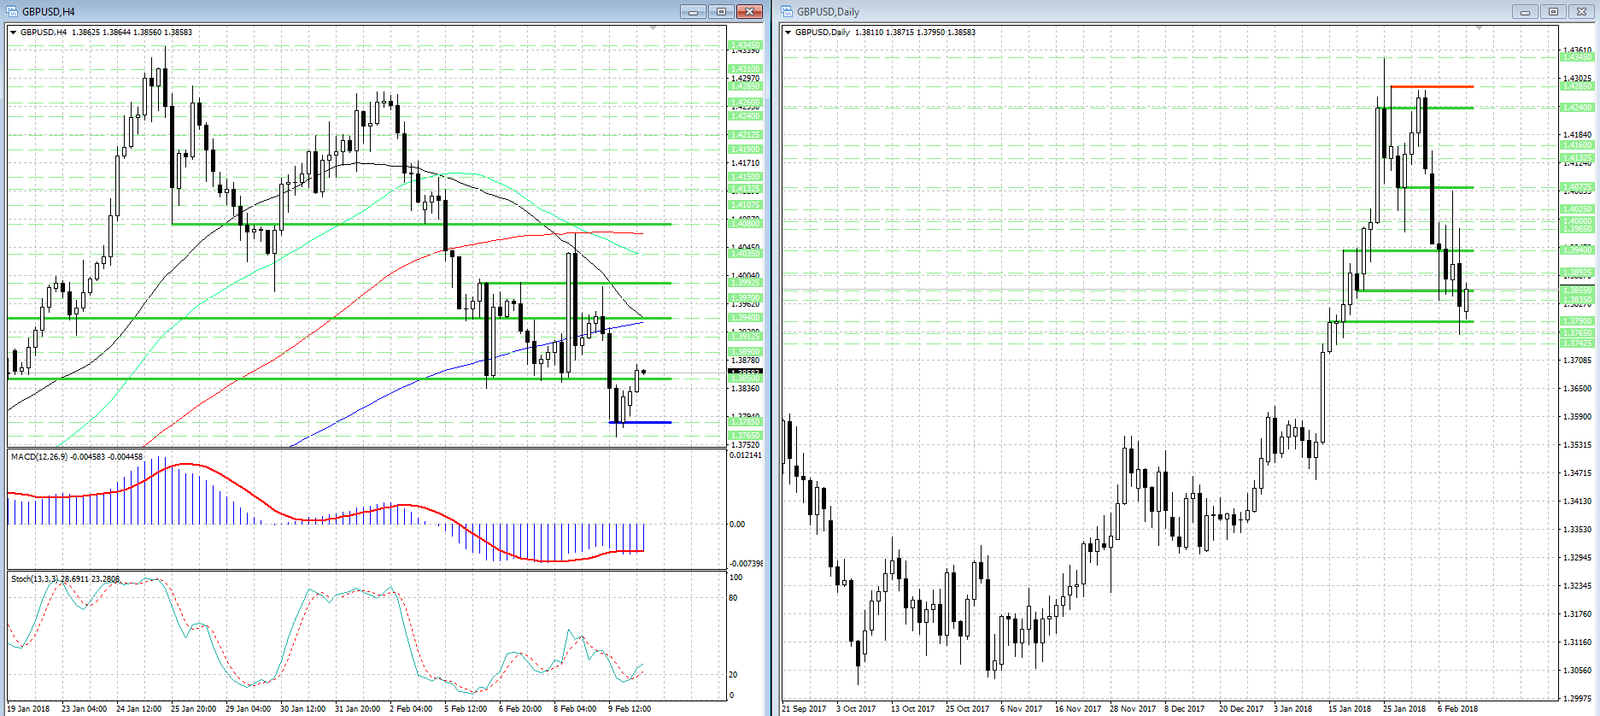Click the 0.012141 value on MACD scale
Screen dimensions: 1600x716
point(746,455)
